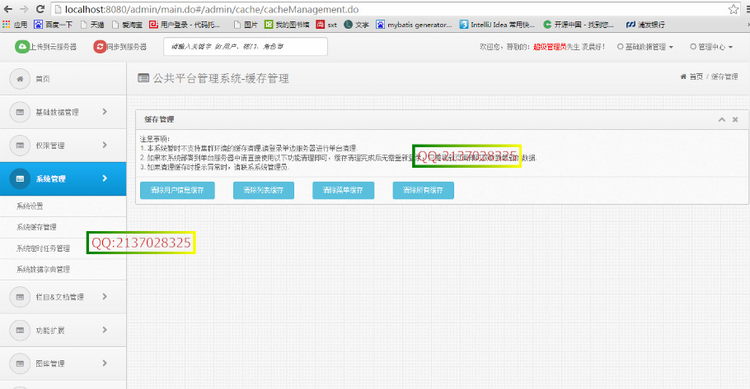Open the 天猫 bookmark
Screen dimensions: 750x389
click(92, 24)
